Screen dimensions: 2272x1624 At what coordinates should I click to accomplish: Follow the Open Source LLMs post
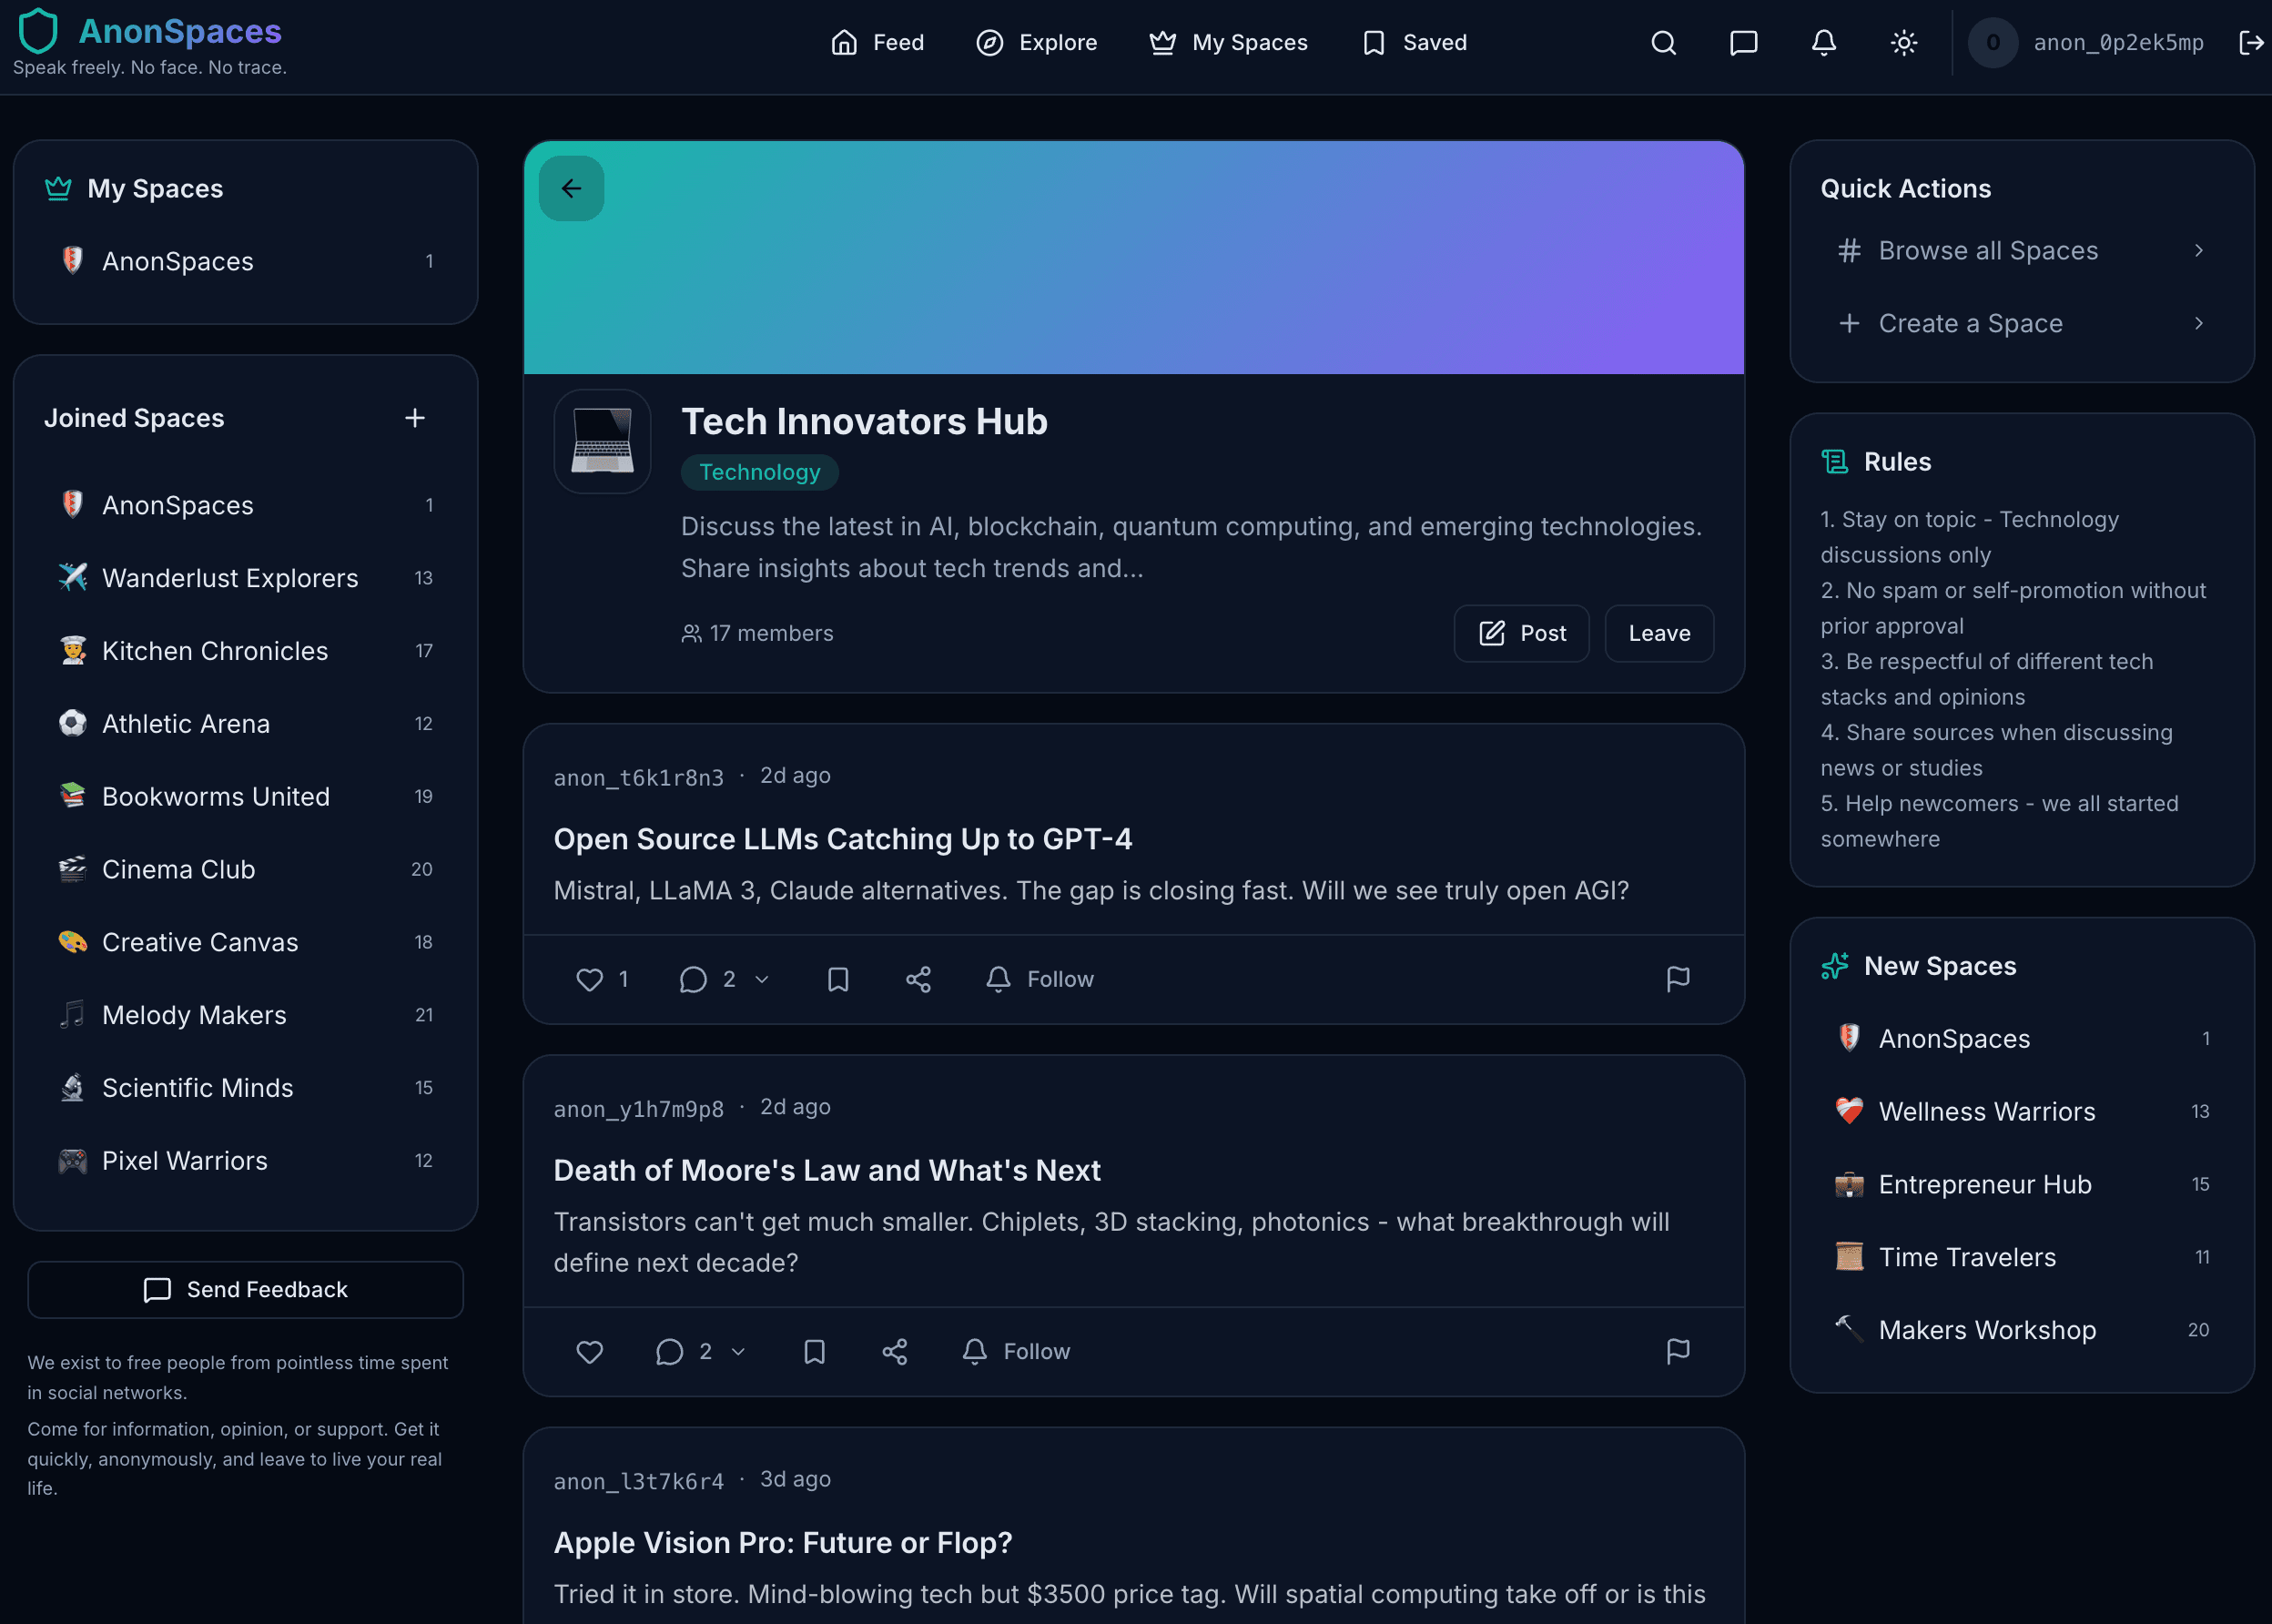pos(1040,979)
